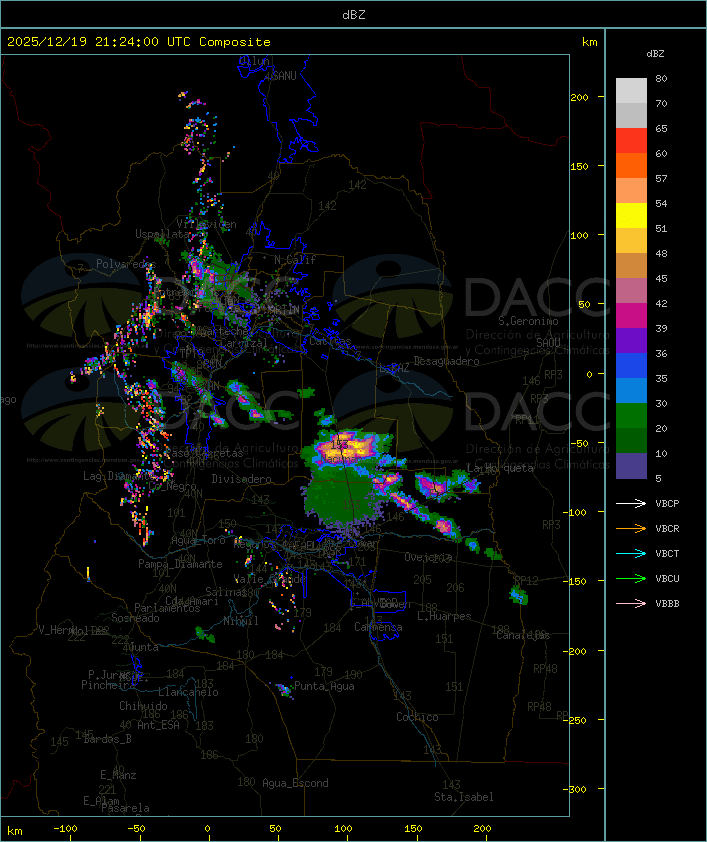This screenshot has width=707, height=842.
Task: Click the Agua_Escond place label
Action: coord(295,783)
